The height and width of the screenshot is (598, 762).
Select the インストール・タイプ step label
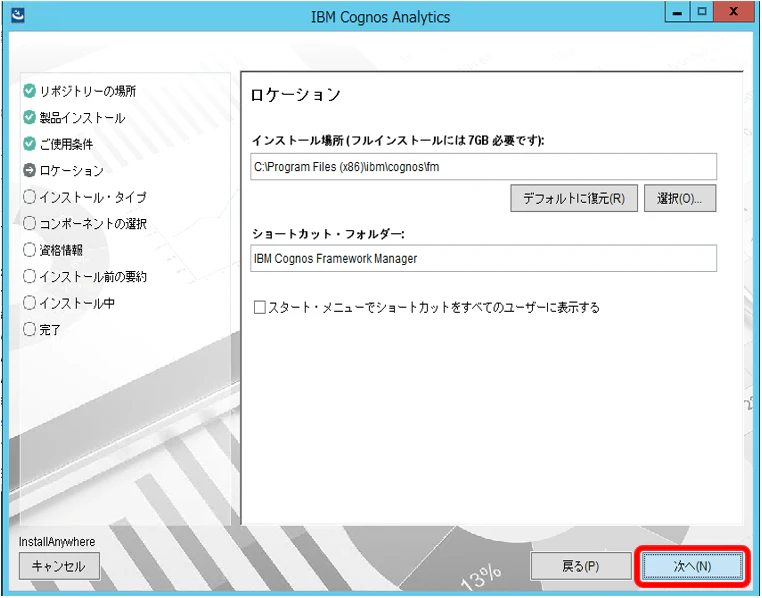[x=93, y=197]
